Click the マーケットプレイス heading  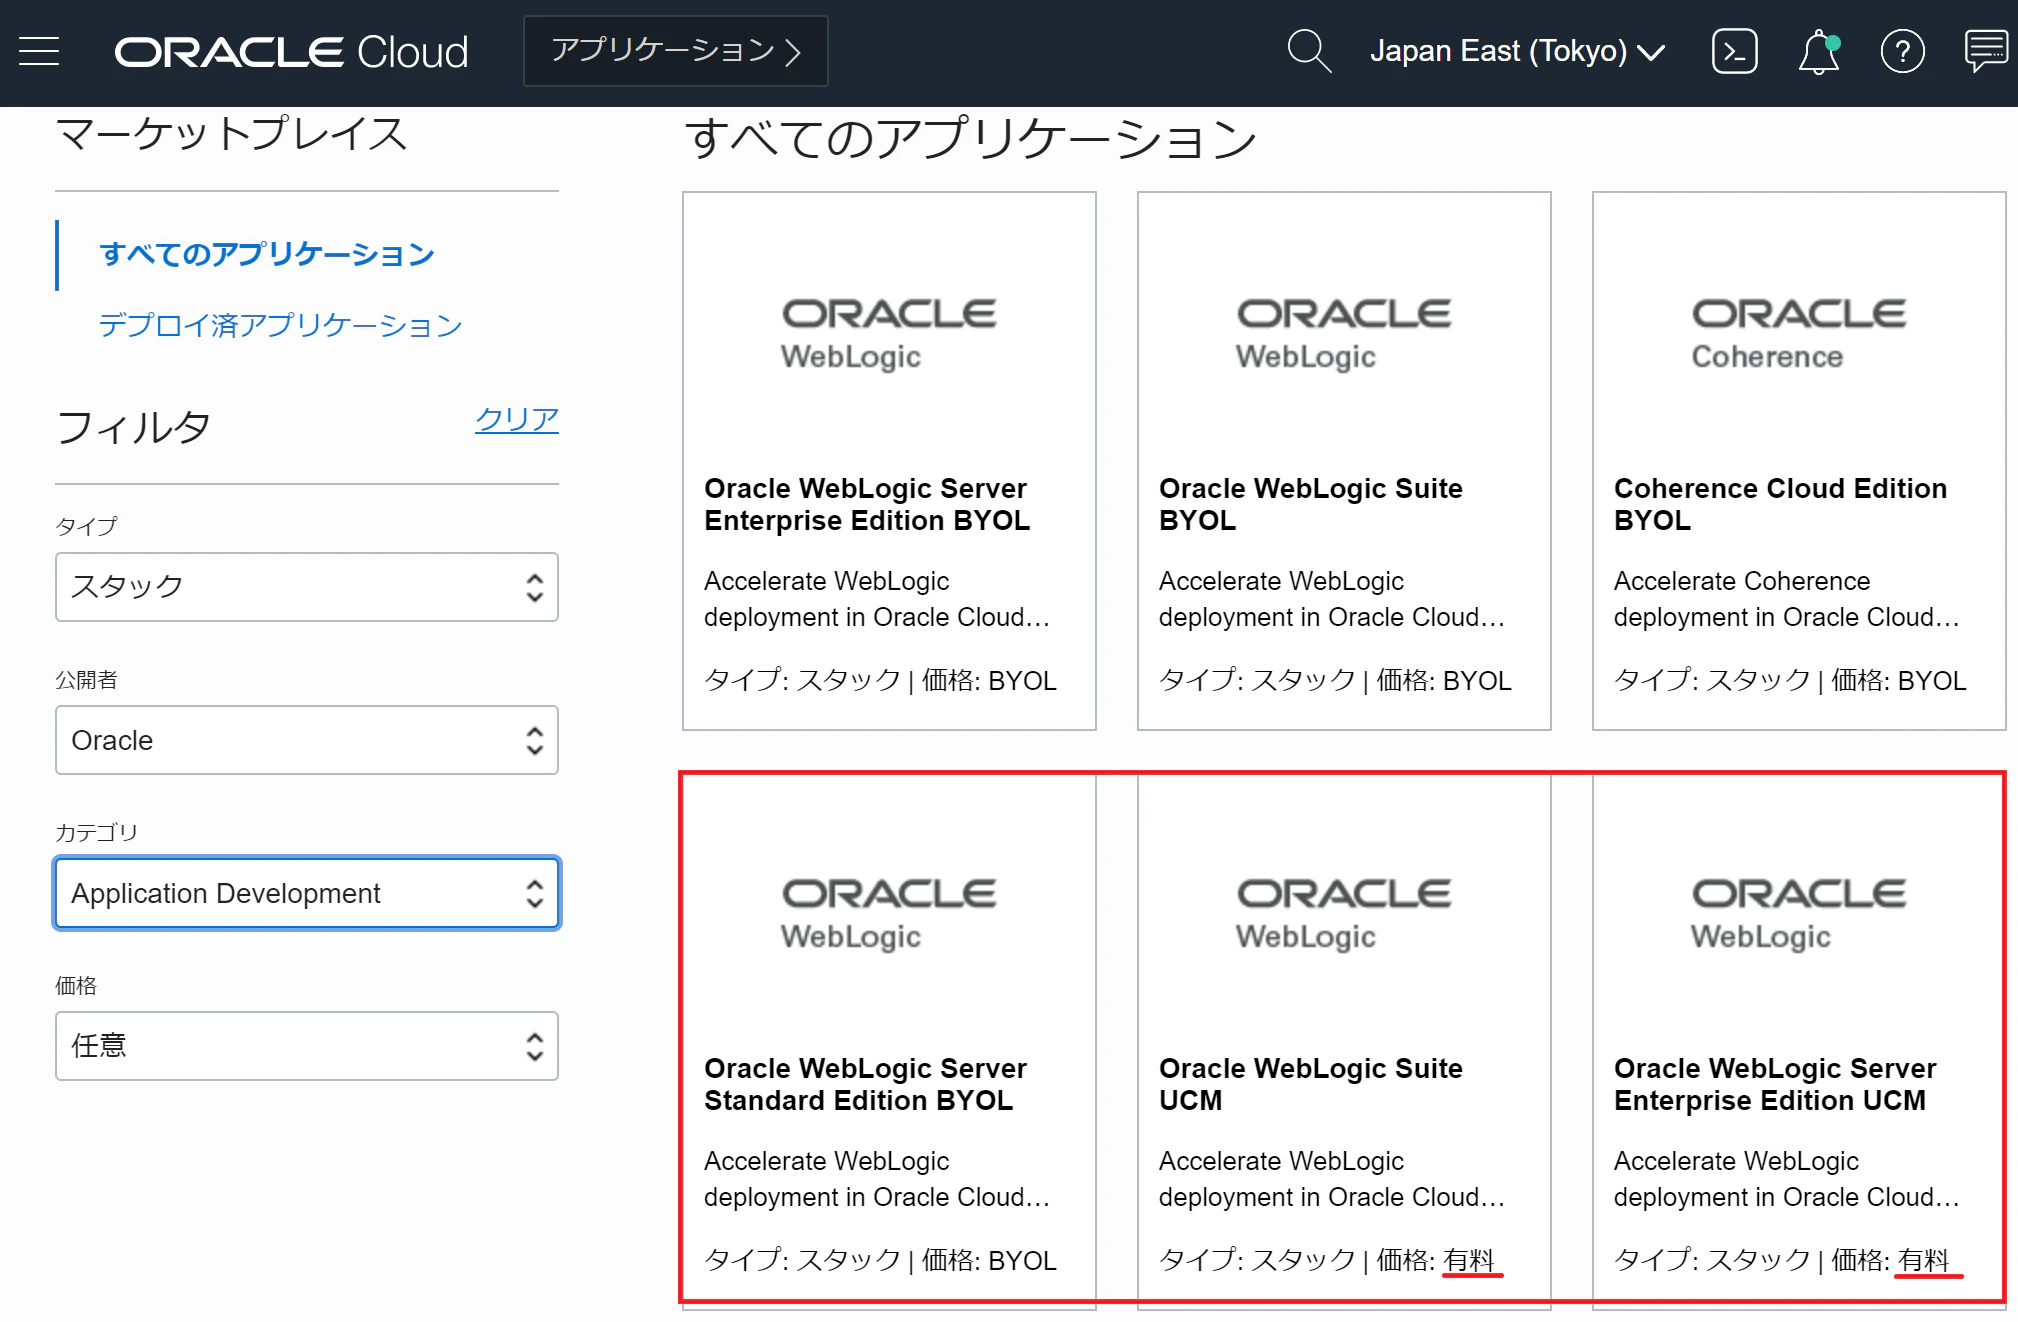232,134
